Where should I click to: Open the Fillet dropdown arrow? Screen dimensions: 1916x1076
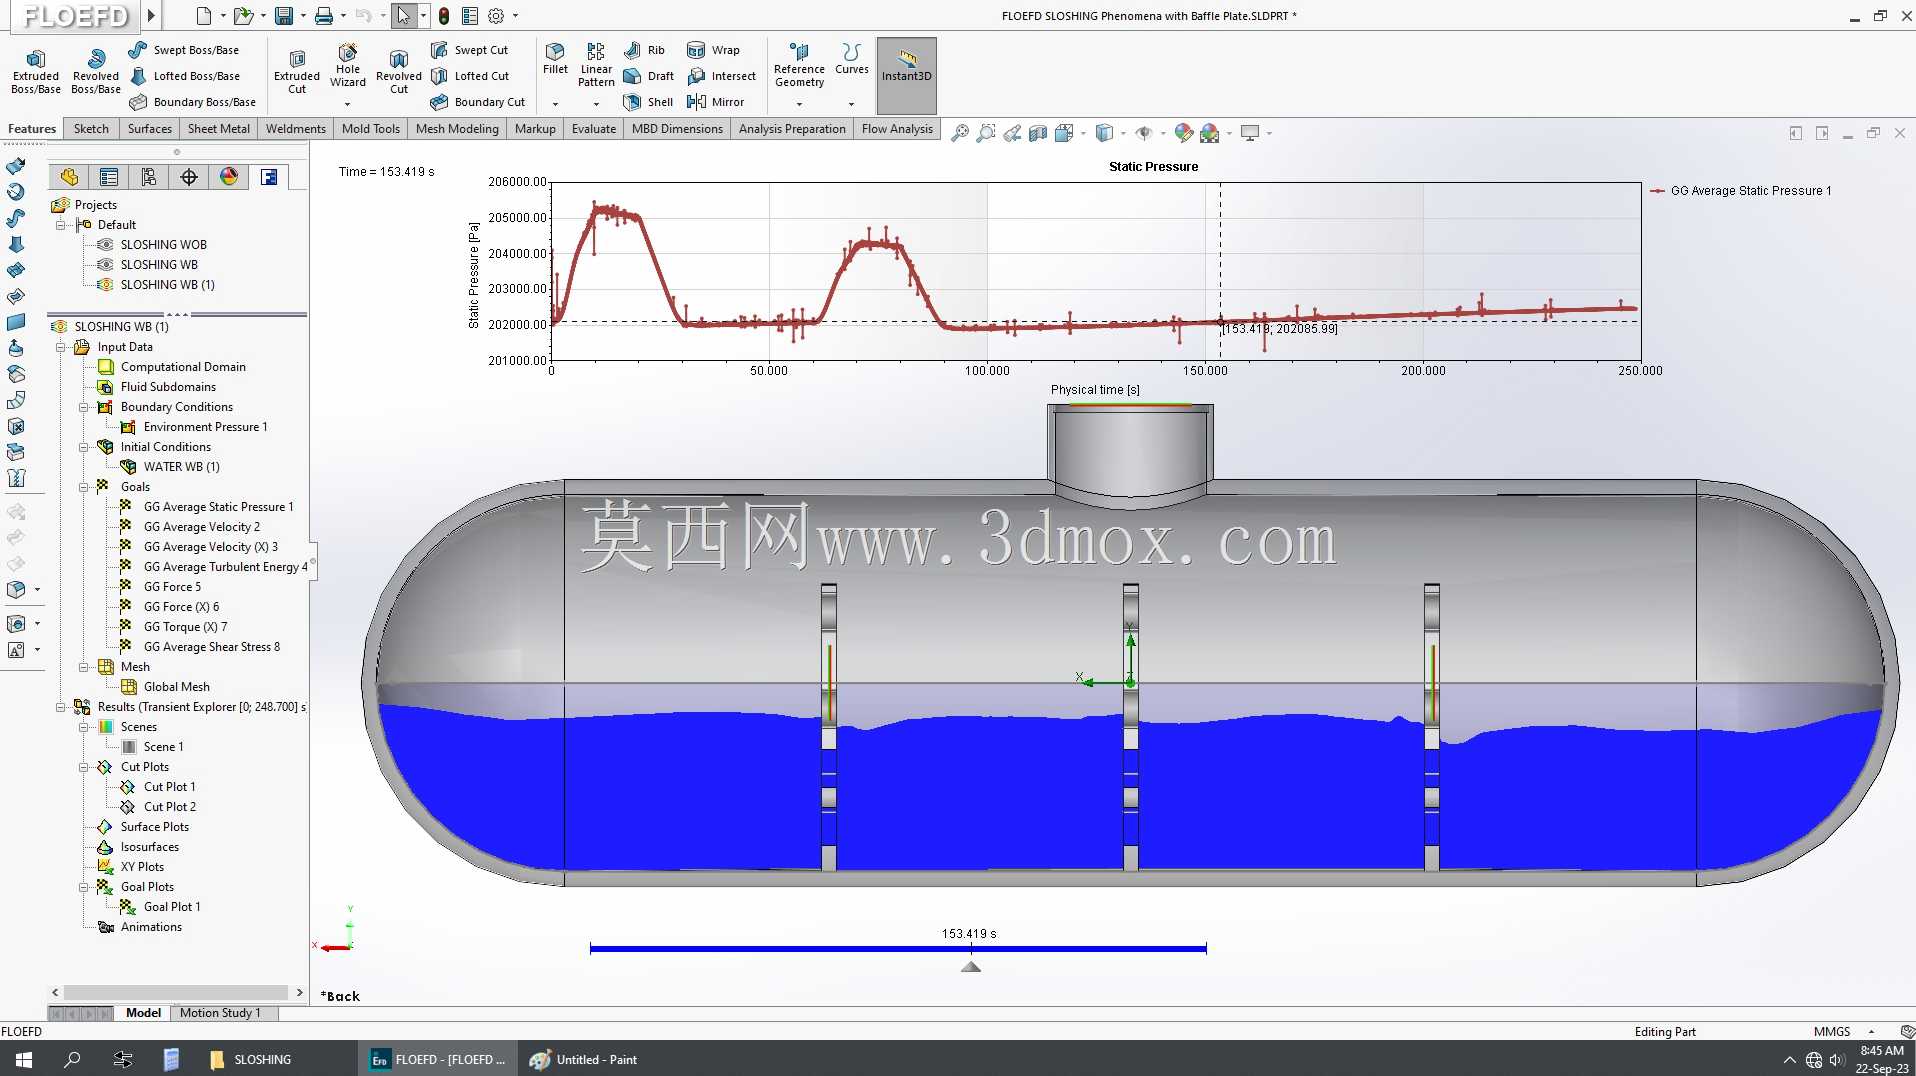555,104
